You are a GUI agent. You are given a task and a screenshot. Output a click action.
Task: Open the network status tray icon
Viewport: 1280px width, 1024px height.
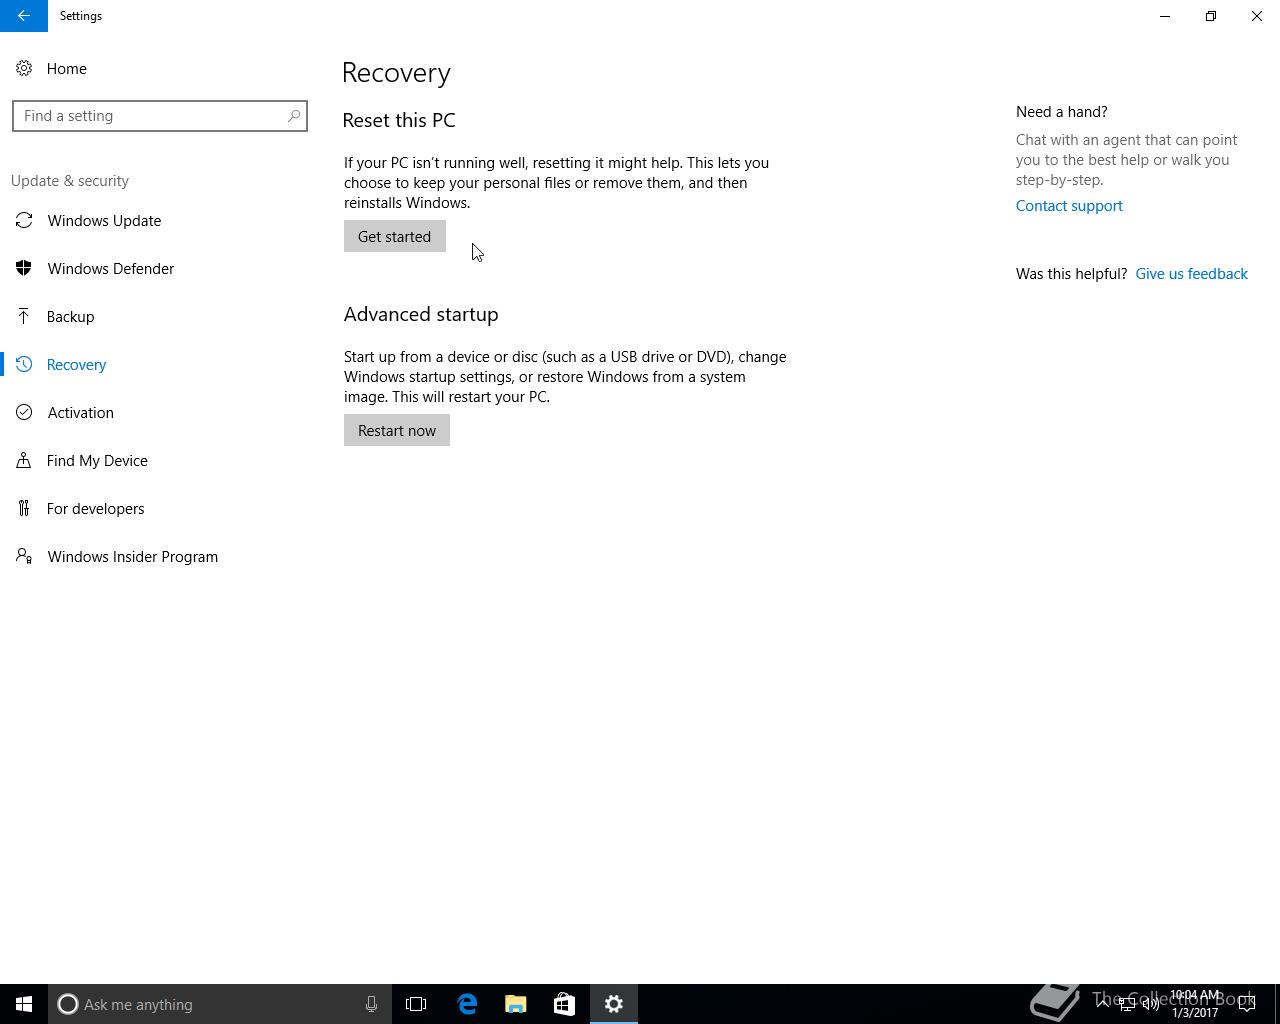1127,1005
